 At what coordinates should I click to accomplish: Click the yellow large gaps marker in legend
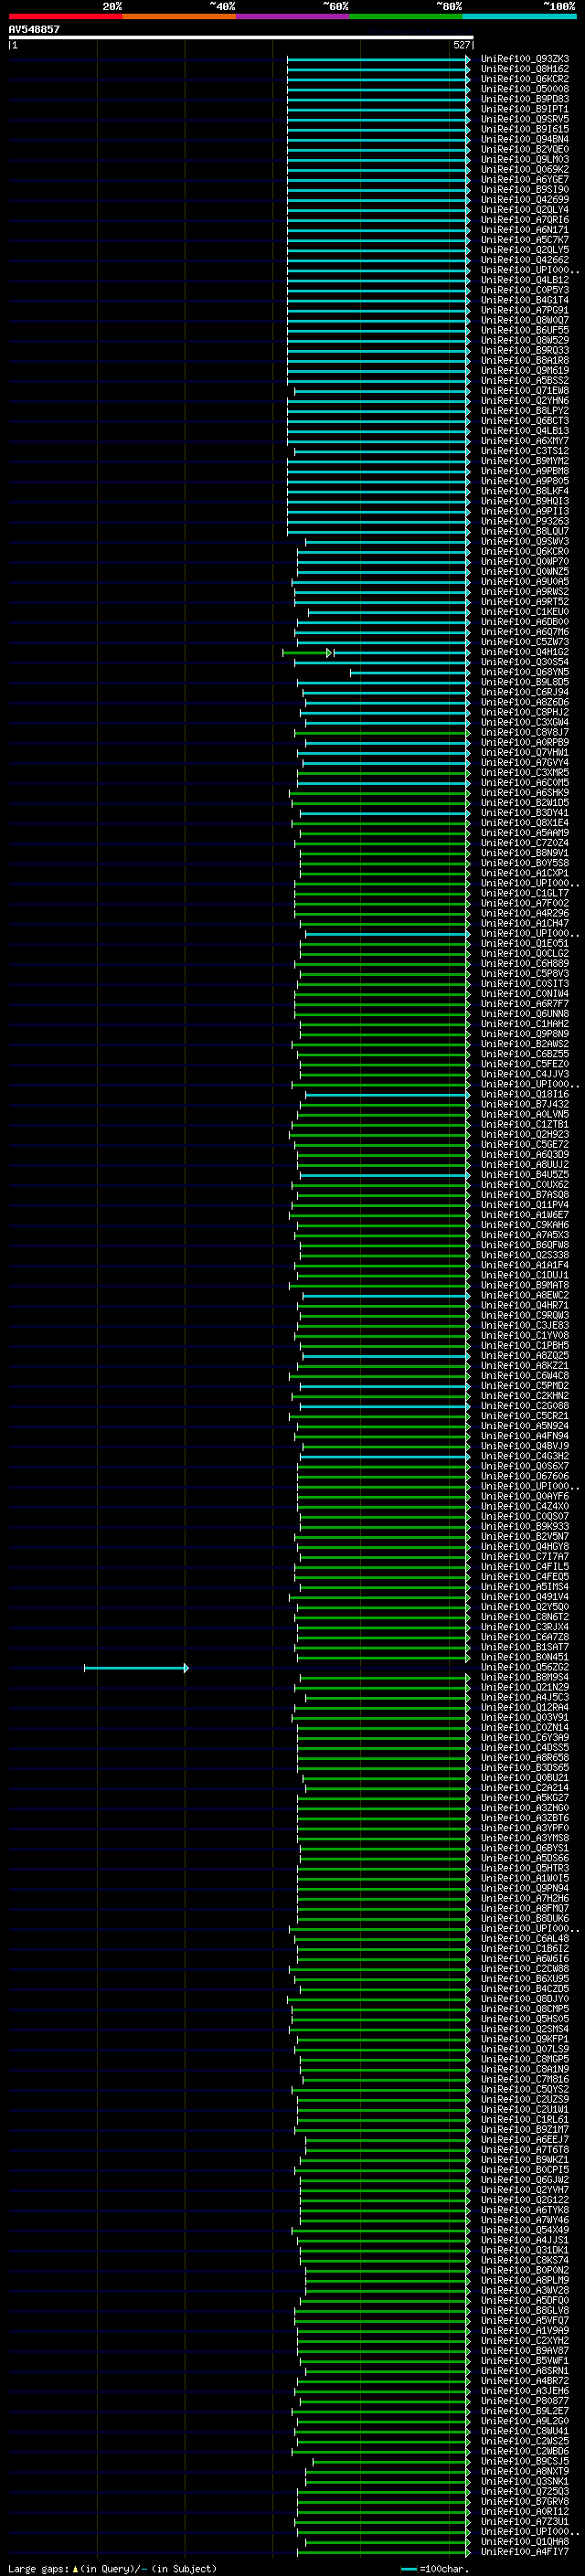coord(75,2568)
